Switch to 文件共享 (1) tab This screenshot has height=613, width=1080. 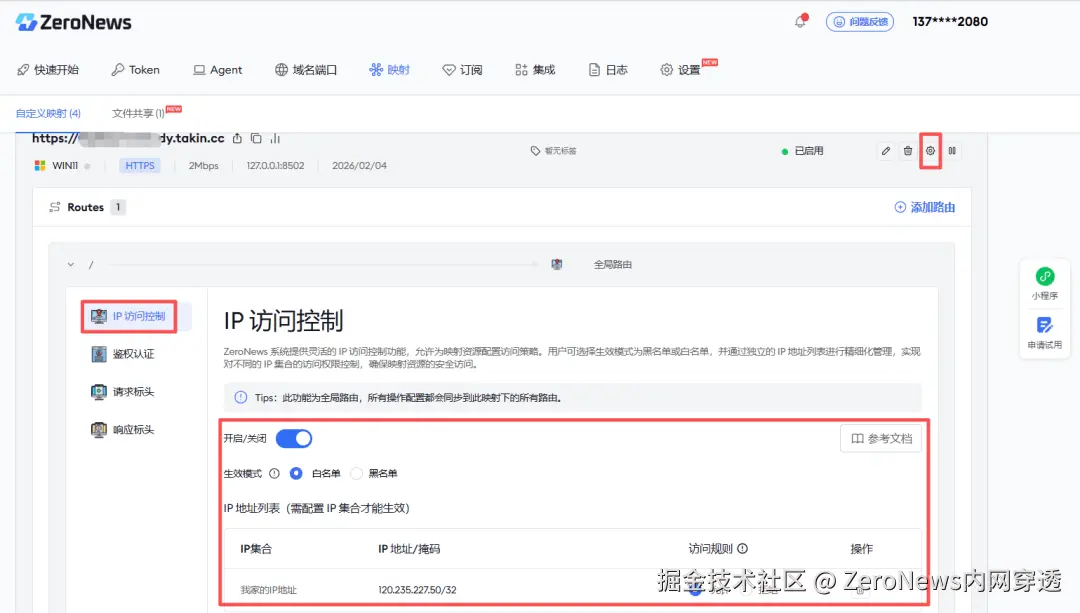[138, 113]
